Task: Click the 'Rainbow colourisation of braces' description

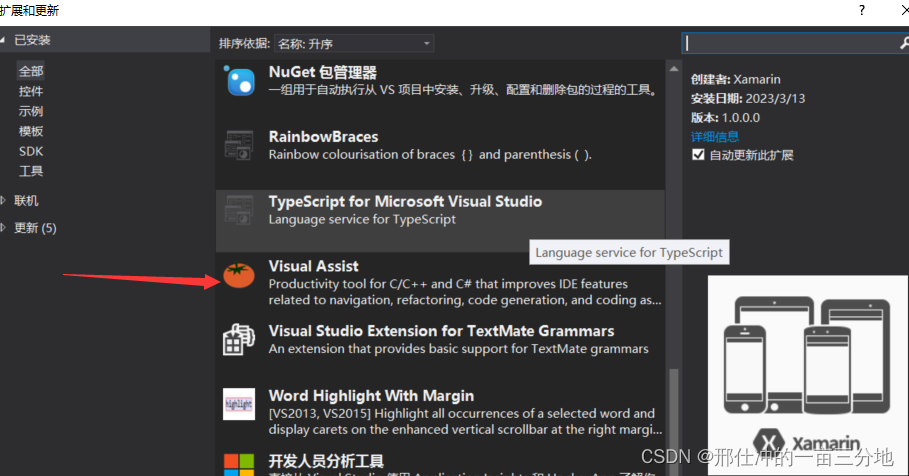Action: (430, 155)
